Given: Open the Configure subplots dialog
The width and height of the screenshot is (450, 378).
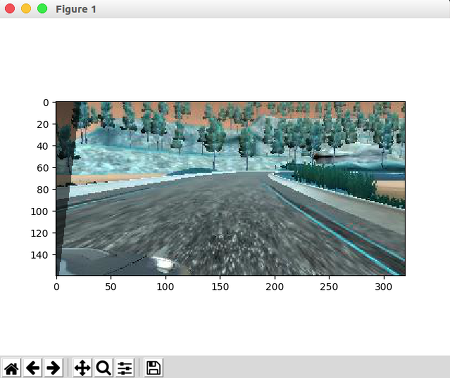Looking at the screenshot, I should coord(124,368).
